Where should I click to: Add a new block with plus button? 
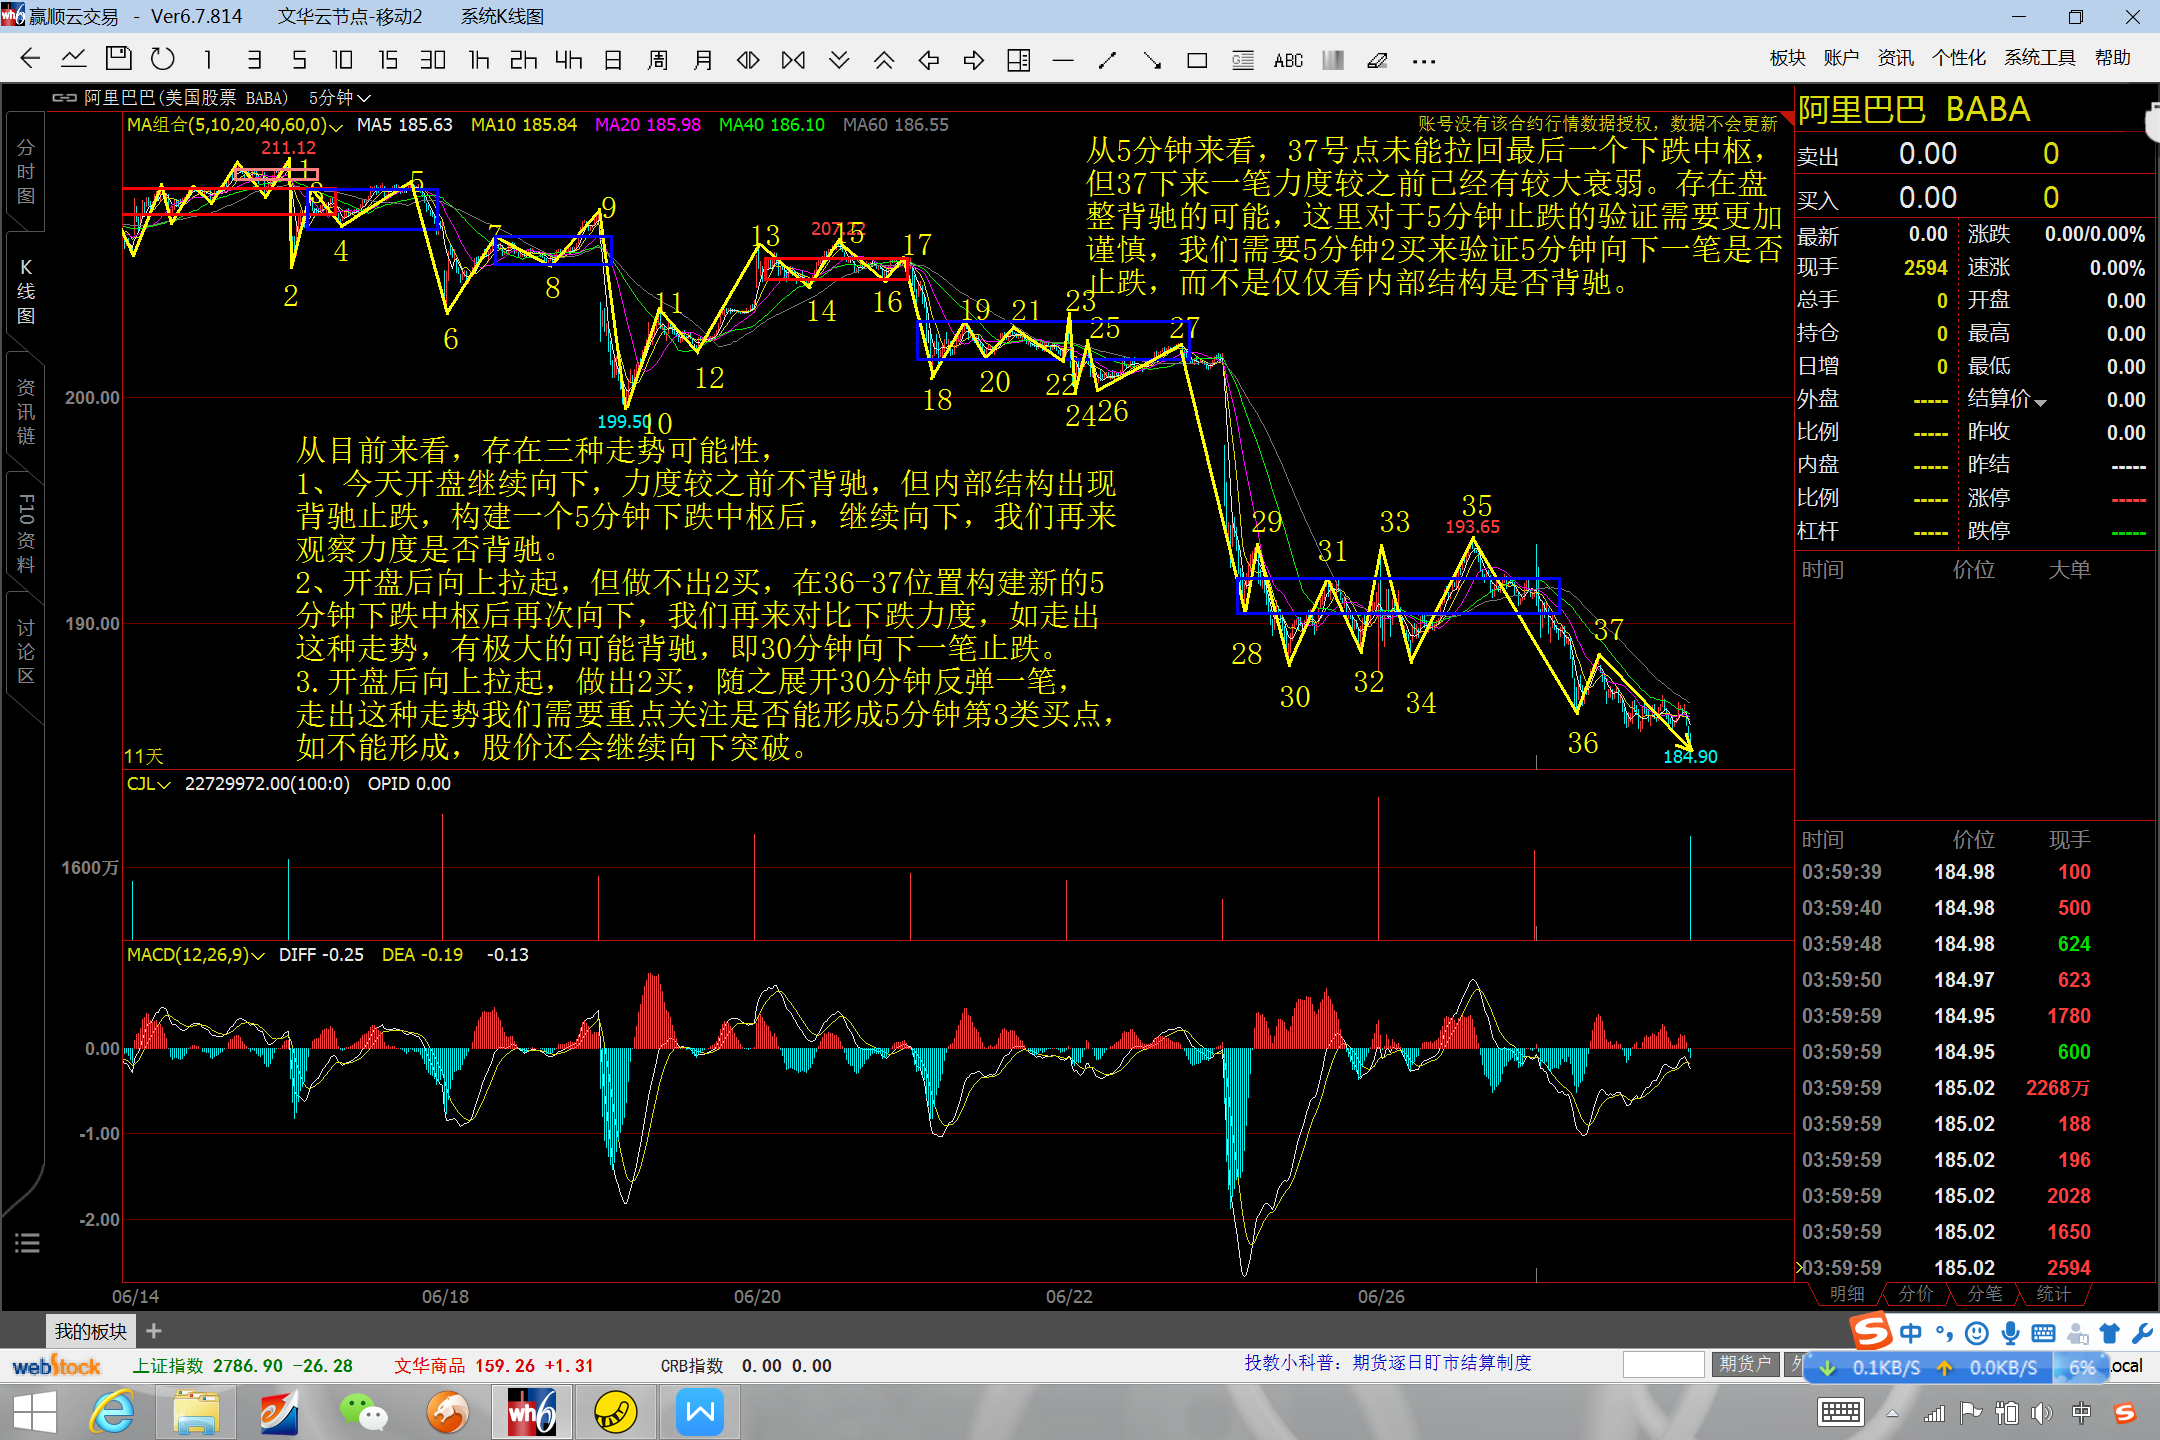click(154, 1331)
